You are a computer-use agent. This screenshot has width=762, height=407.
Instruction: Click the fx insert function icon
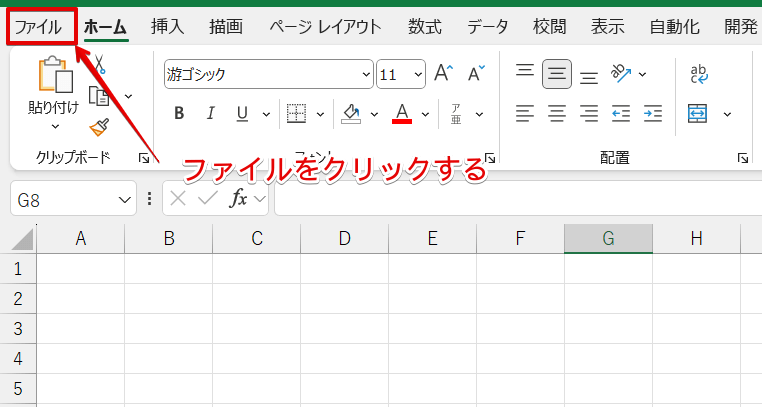(x=238, y=198)
